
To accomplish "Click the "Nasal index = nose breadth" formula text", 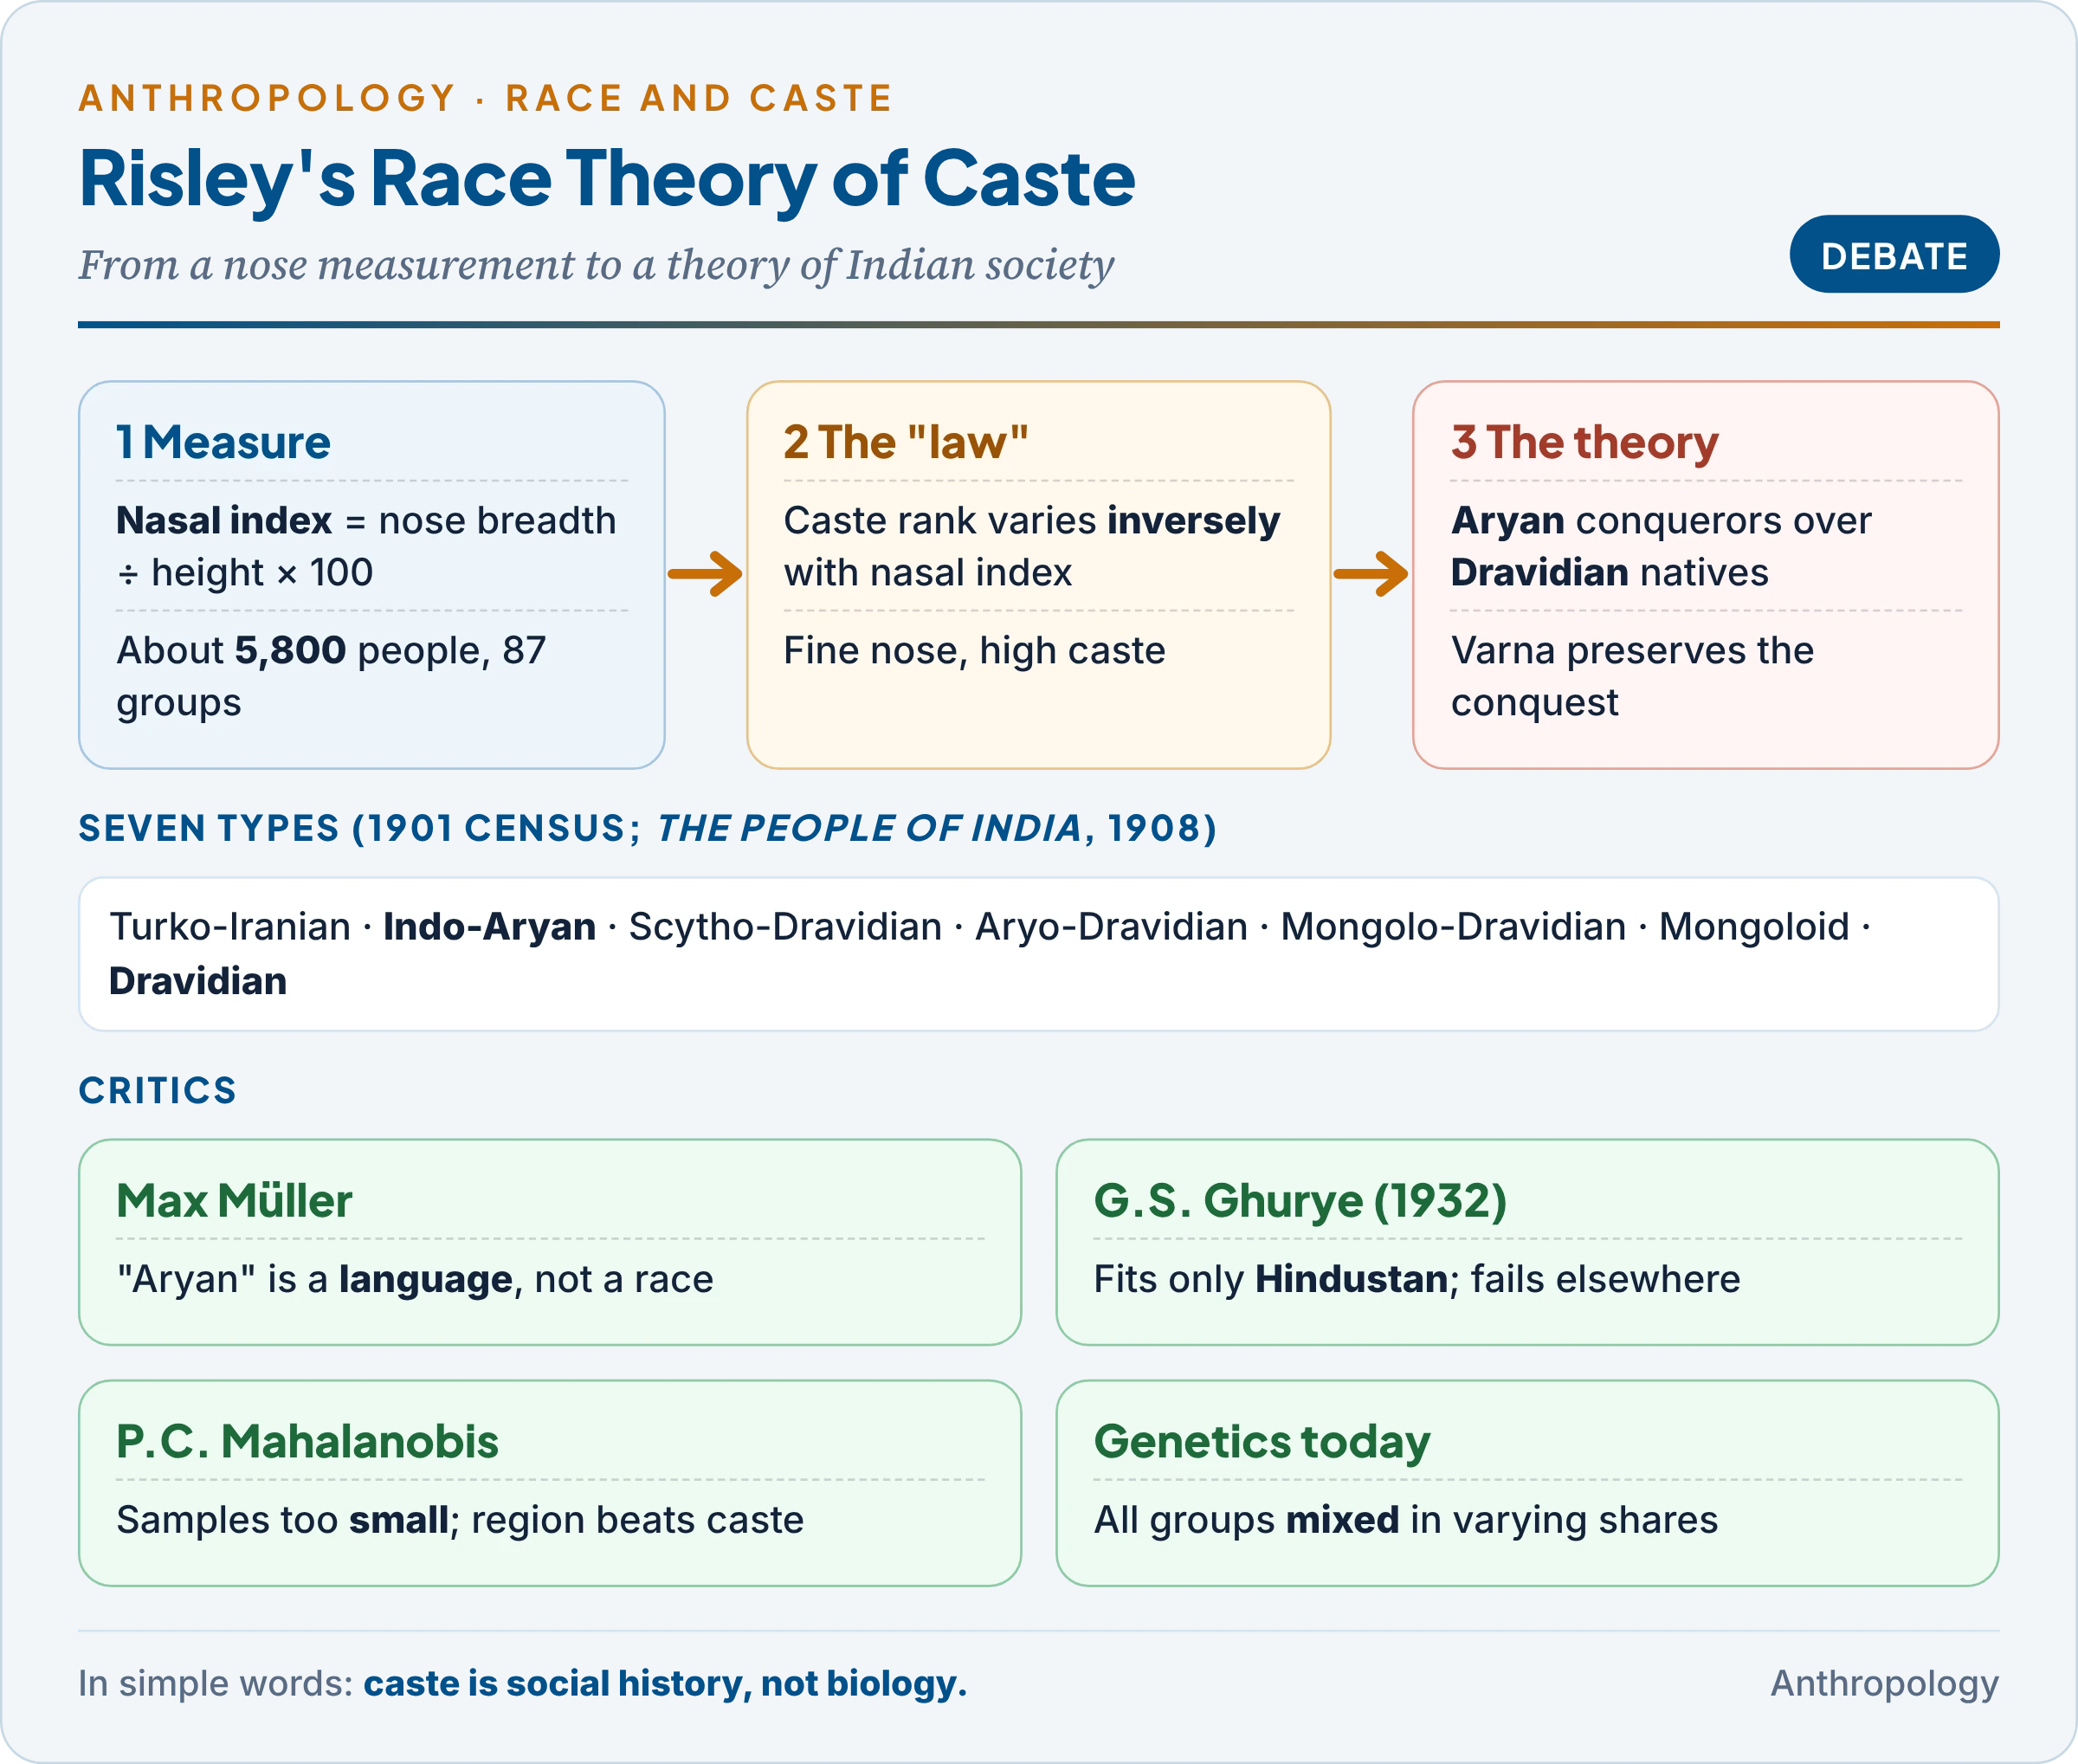I will (x=366, y=546).
